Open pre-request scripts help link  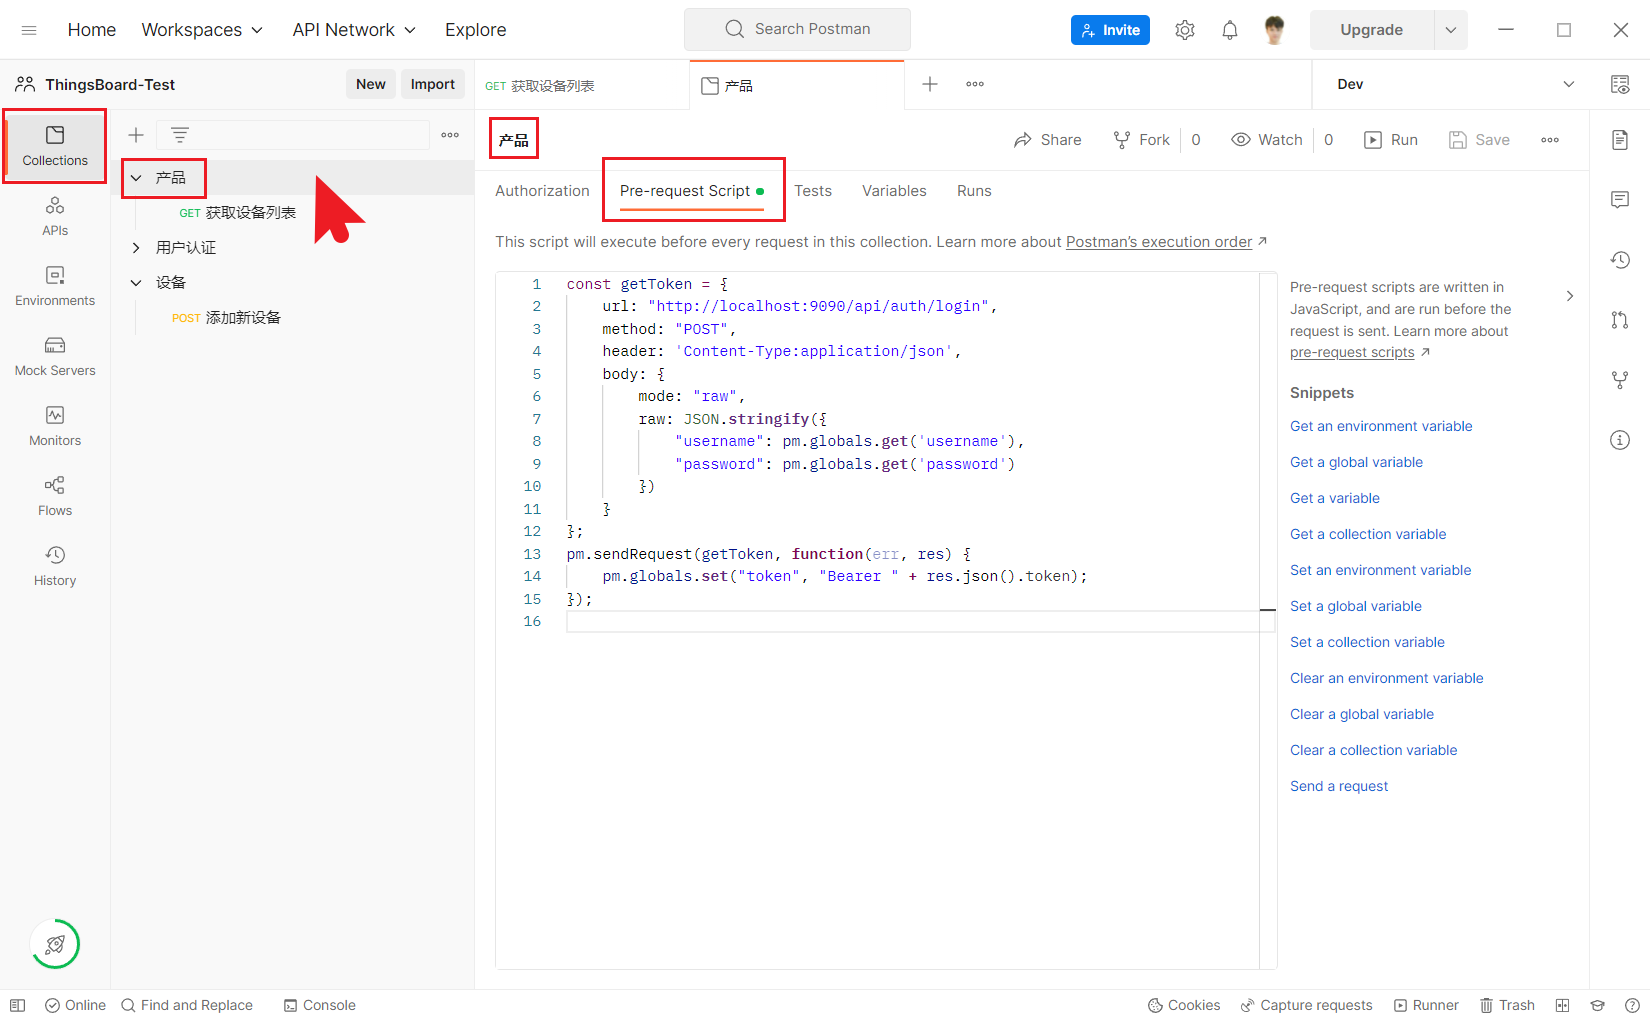point(1352,352)
